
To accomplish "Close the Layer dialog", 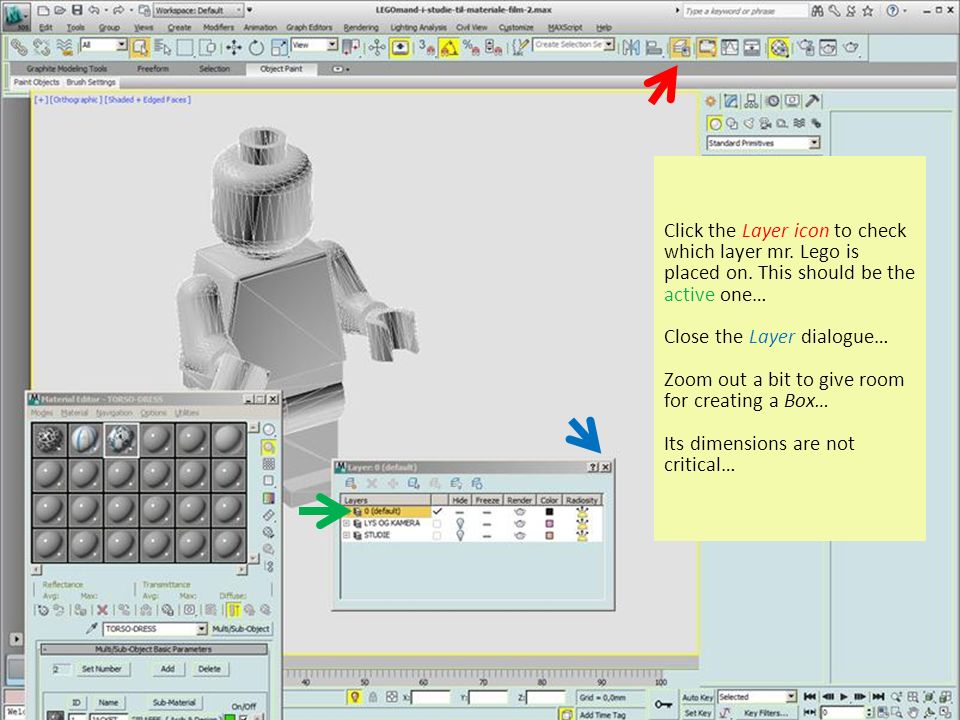I will pos(606,467).
